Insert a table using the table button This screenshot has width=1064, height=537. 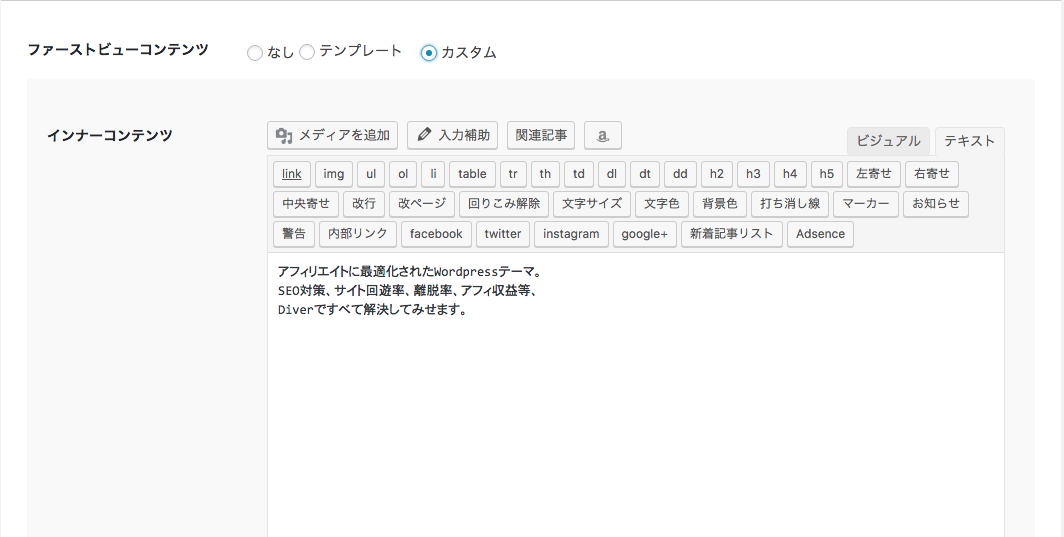point(472,174)
